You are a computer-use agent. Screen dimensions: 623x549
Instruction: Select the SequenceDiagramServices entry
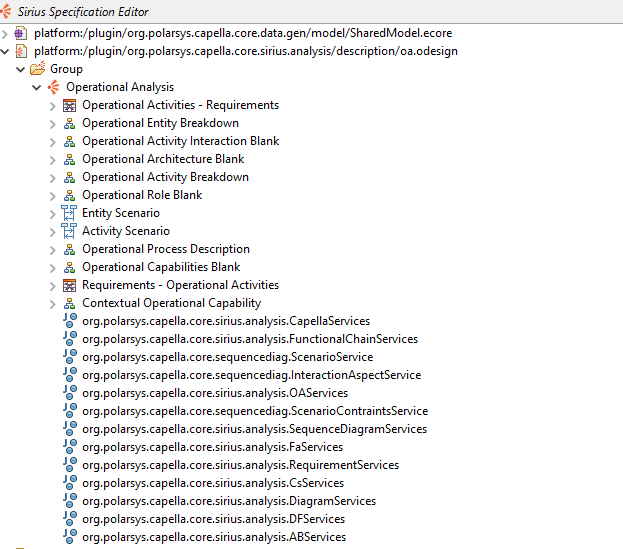254,429
